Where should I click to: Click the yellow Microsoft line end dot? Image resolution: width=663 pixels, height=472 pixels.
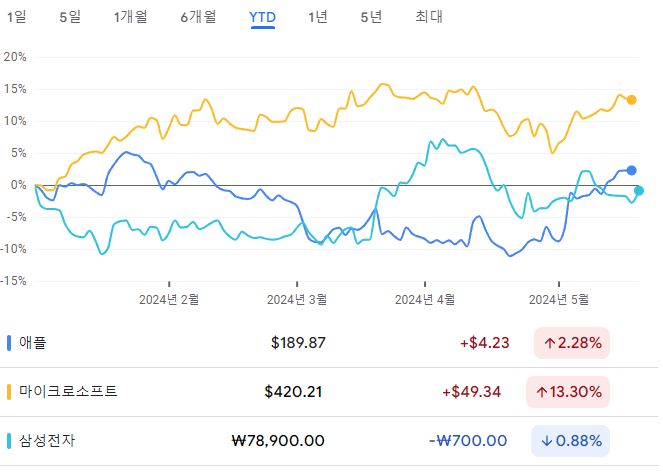pos(631,100)
